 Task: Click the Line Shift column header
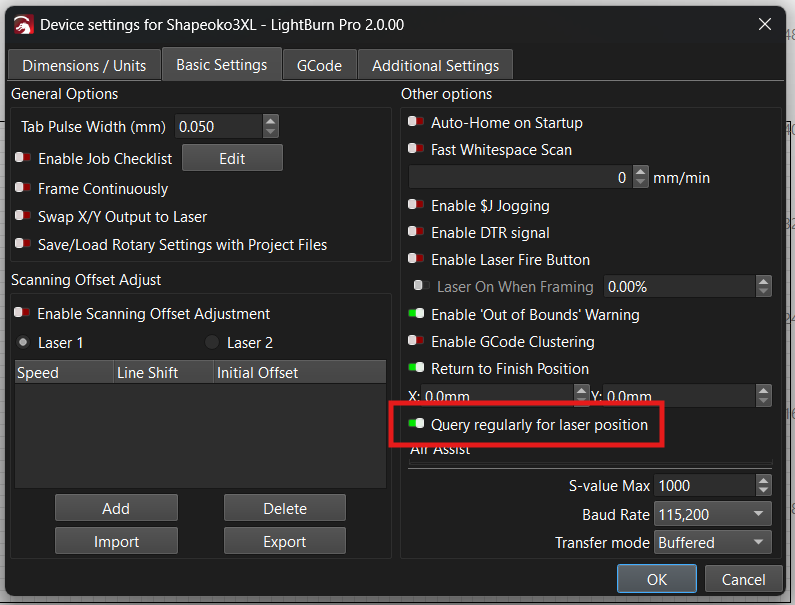point(163,373)
